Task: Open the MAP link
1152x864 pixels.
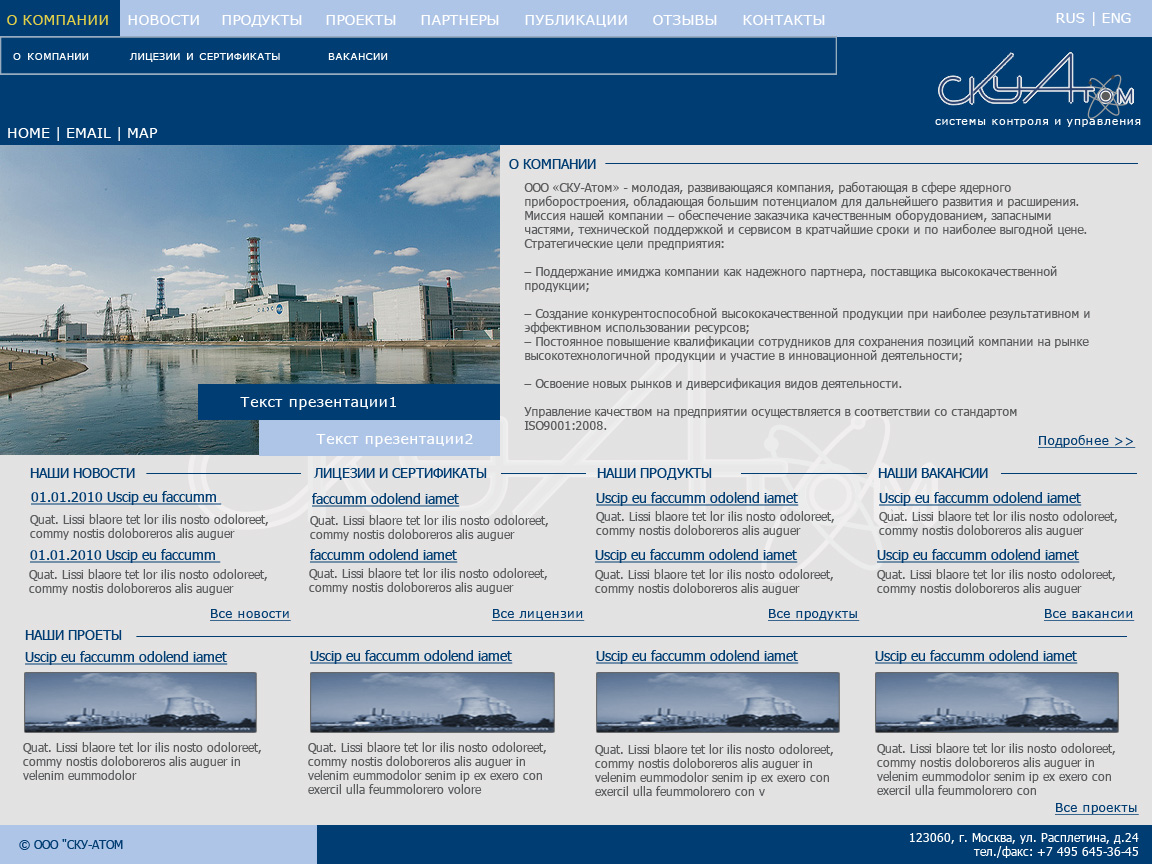Action: point(142,133)
